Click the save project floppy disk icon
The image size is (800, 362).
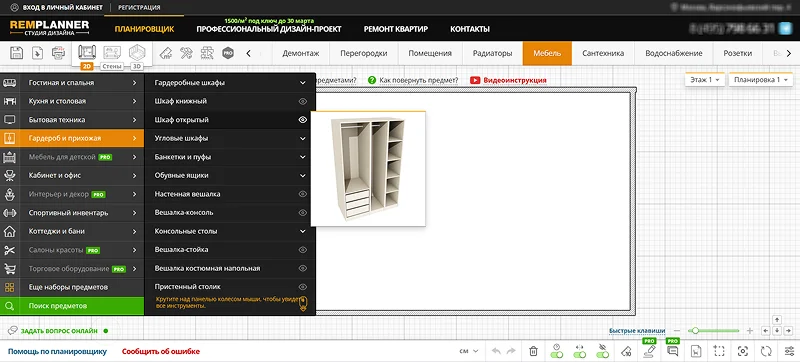[16, 53]
